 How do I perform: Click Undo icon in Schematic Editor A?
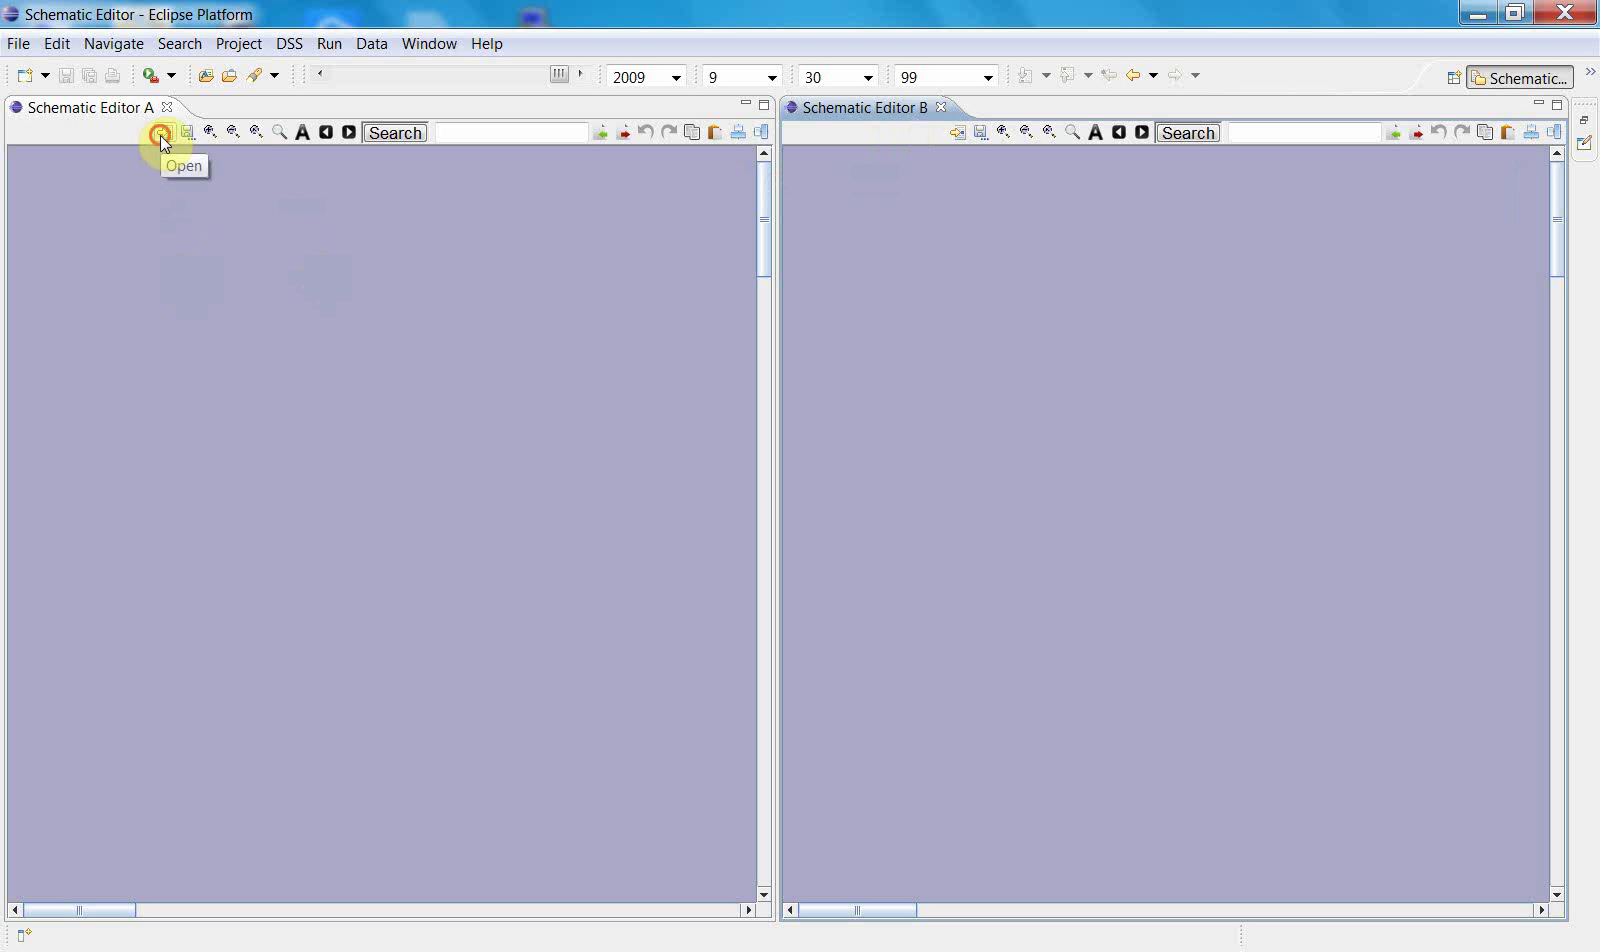click(646, 132)
